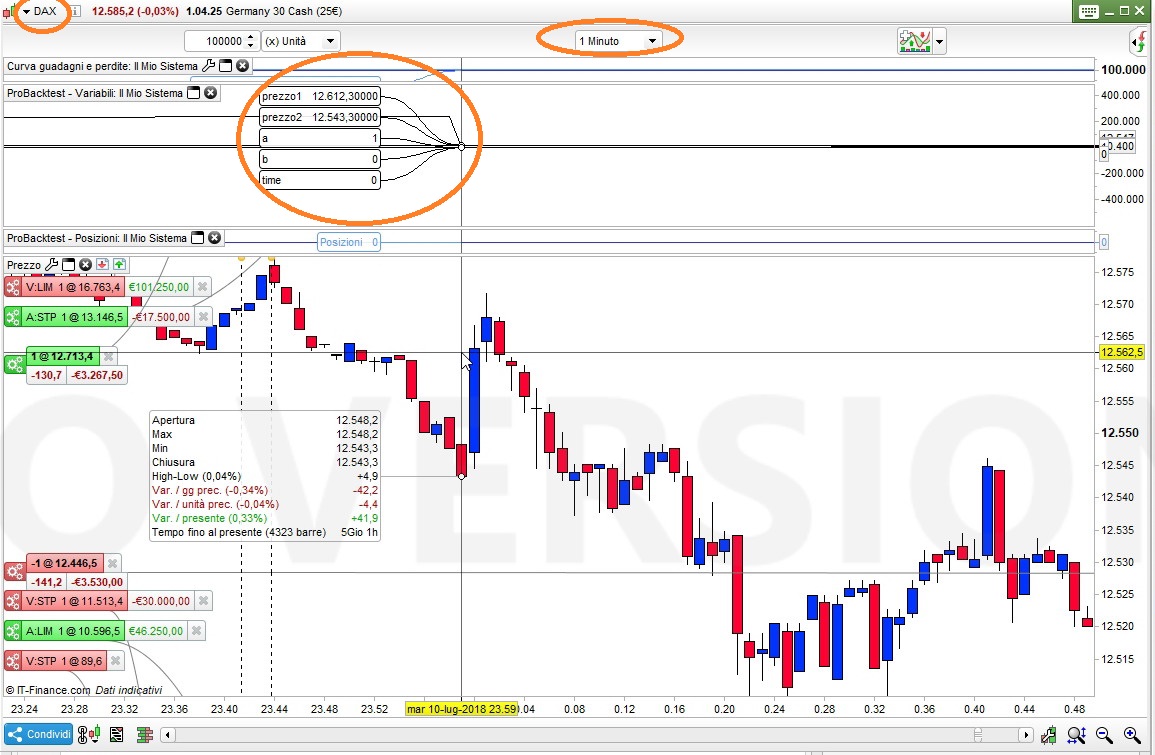Close the Curva guadagni e perdite panel
This screenshot has height=755, width=1155.
coord(242,66)
